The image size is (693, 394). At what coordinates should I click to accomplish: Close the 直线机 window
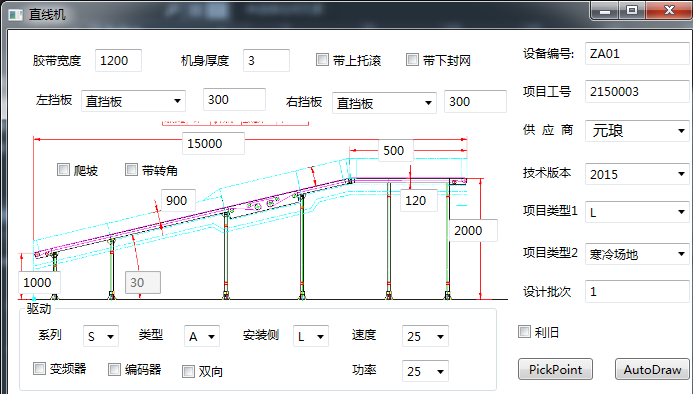click(x=670, y=11)
